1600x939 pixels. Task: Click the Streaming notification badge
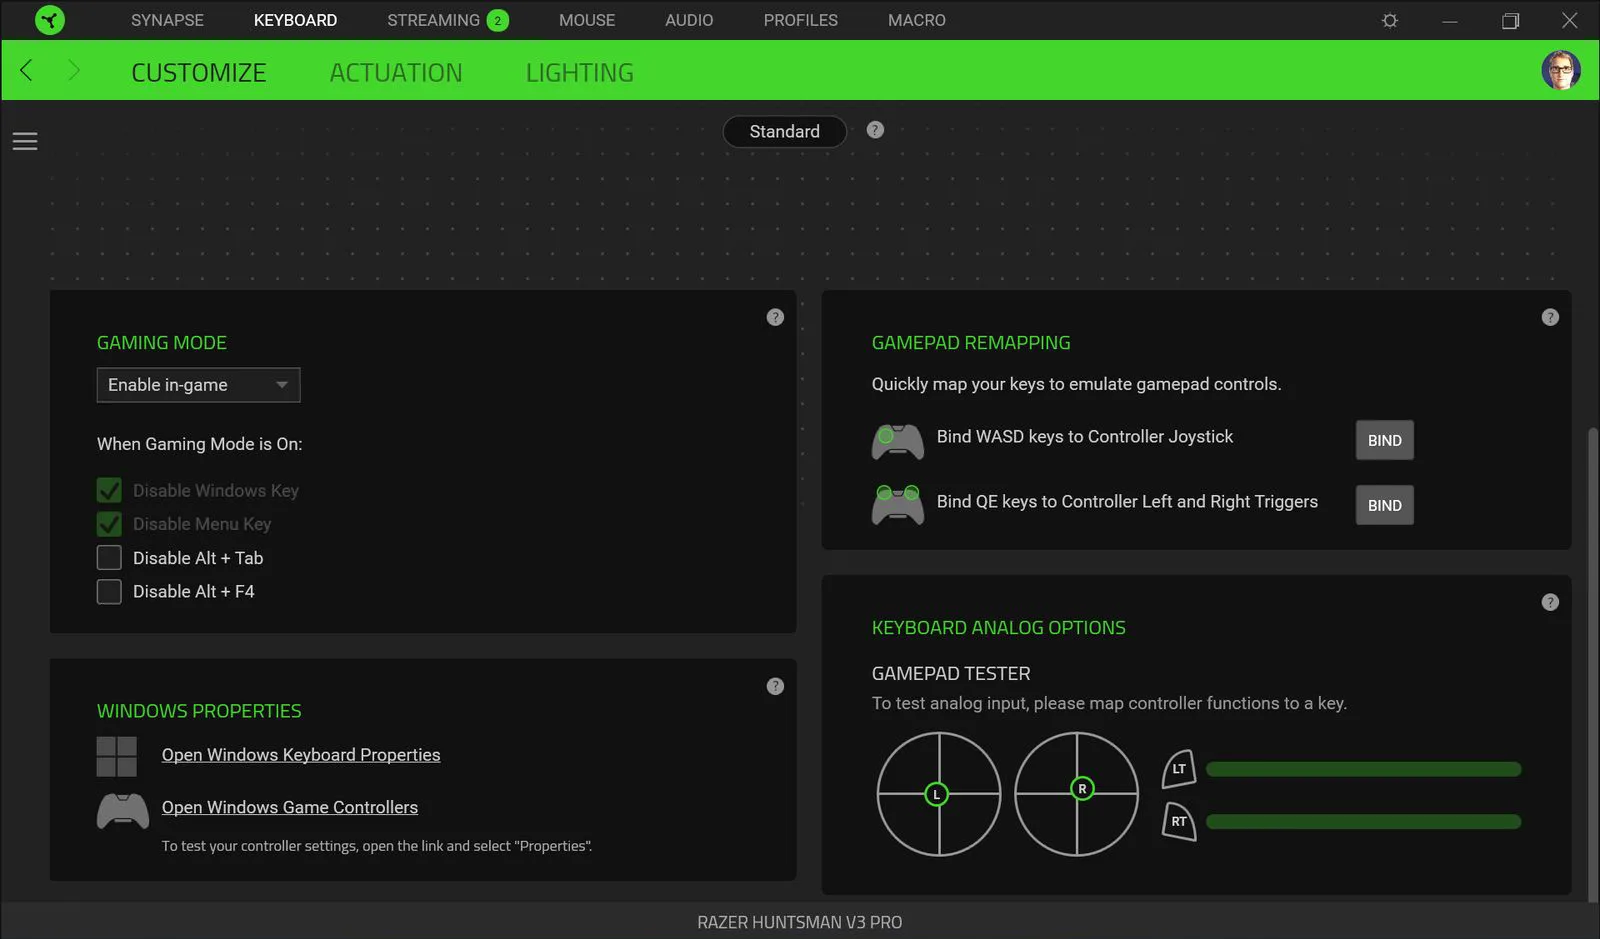tap(498, 20)
